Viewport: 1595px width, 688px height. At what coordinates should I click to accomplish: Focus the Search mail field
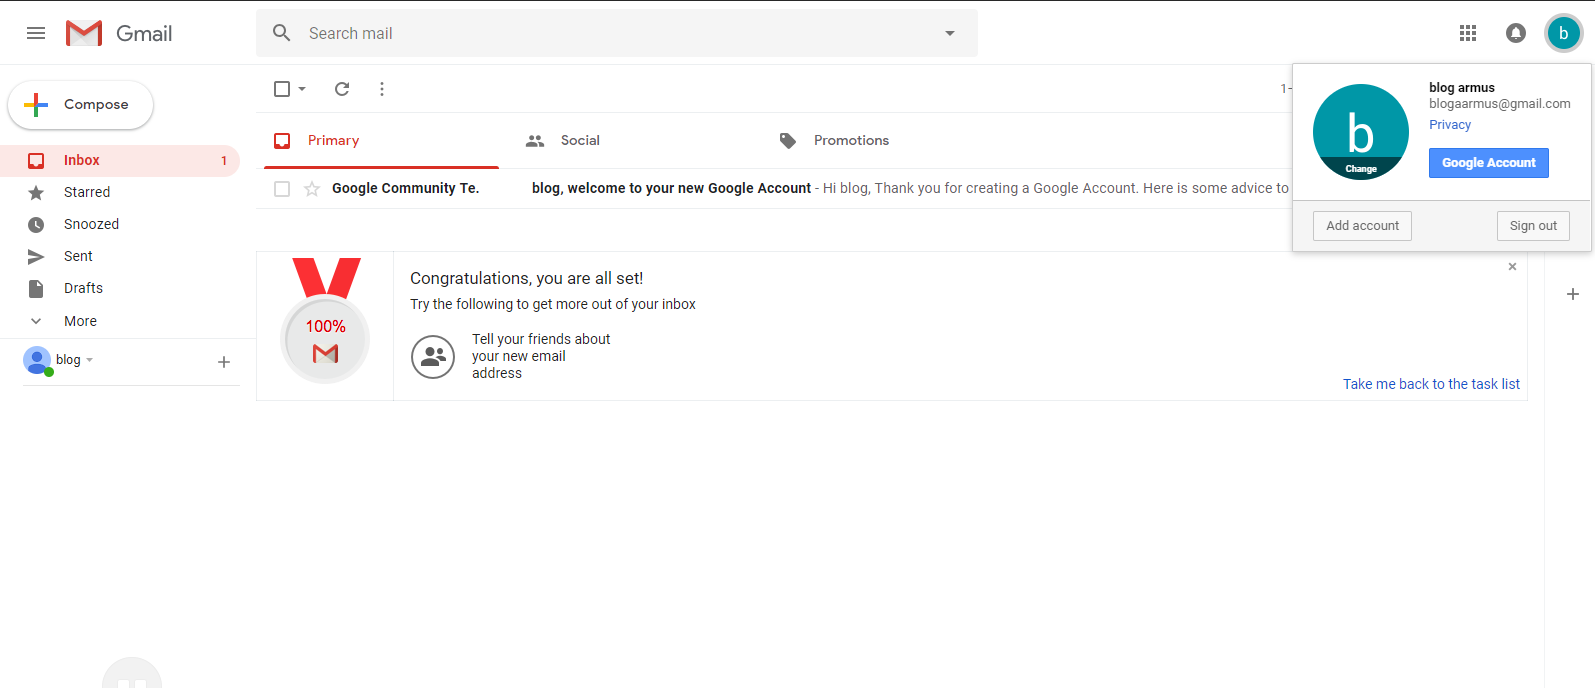click(x=617, y=33)
